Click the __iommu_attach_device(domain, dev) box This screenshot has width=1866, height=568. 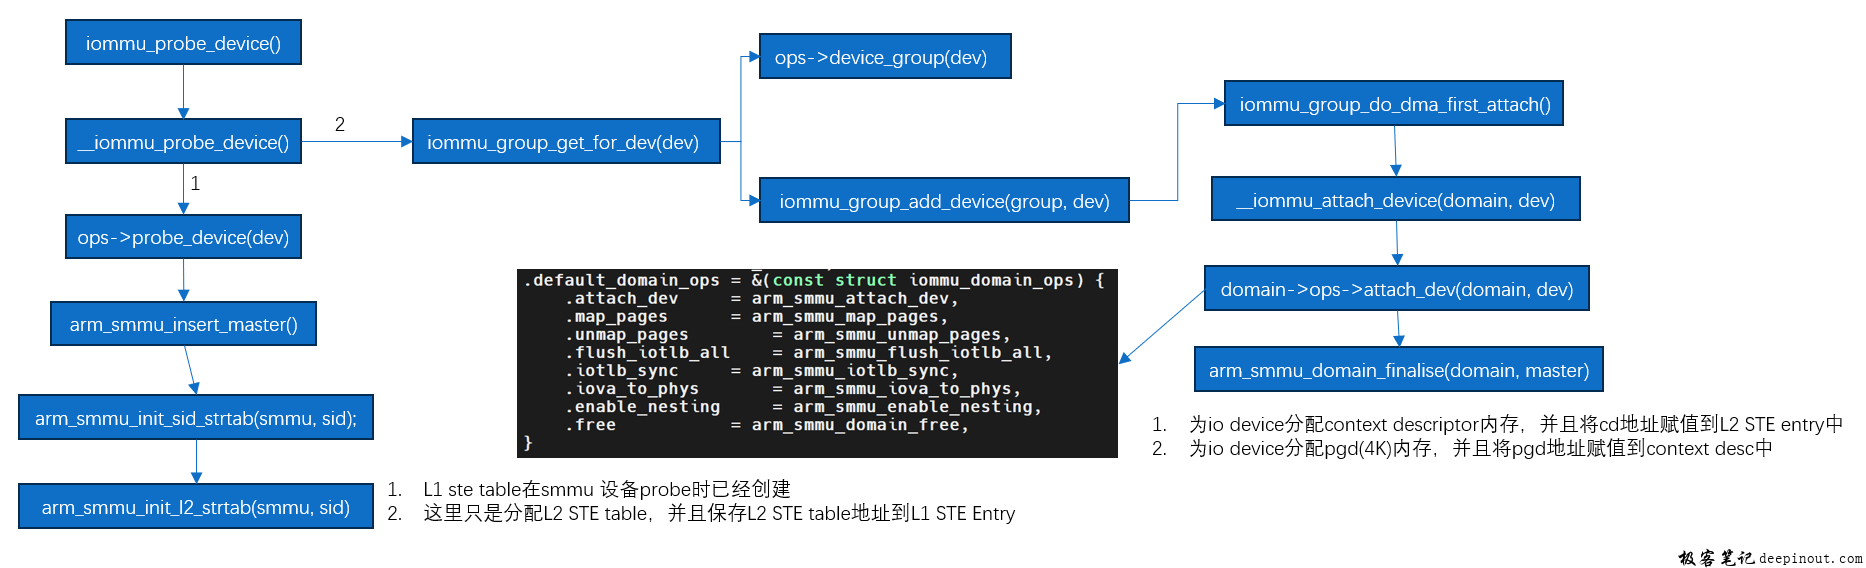pyautogui.click(x=1395, y=200)
